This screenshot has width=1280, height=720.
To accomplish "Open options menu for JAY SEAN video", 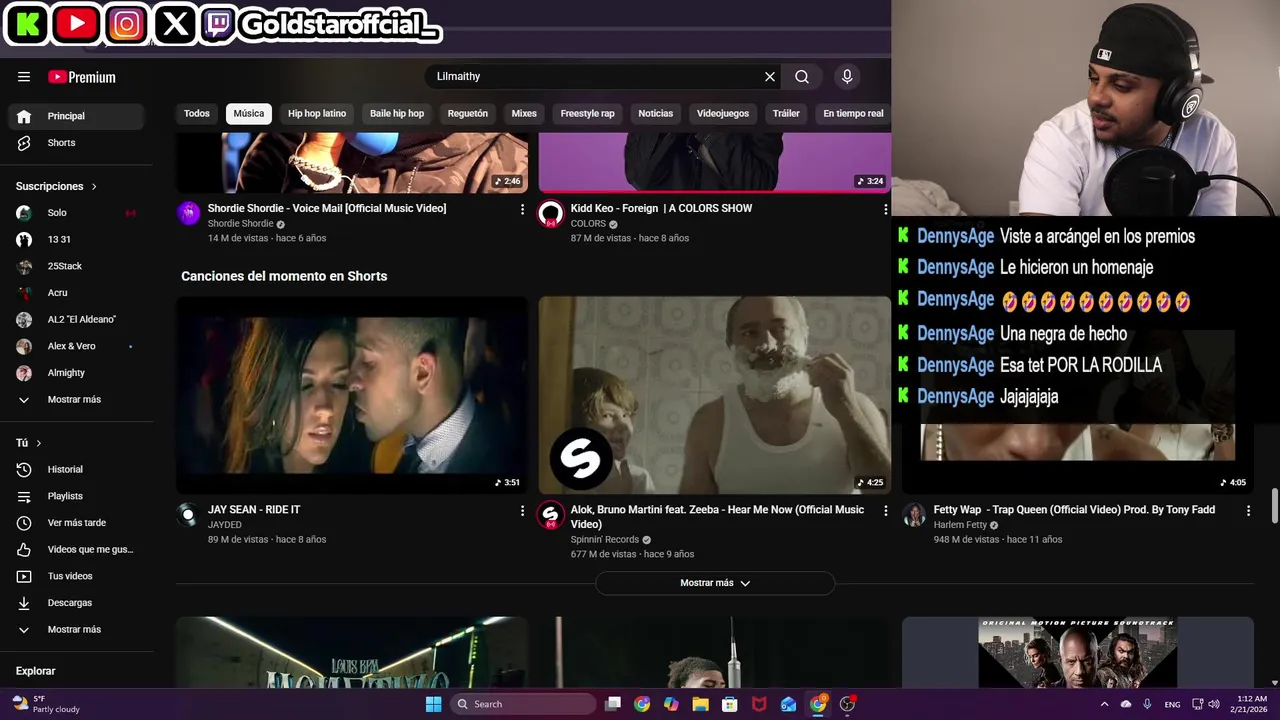I will tap(522, 510).
